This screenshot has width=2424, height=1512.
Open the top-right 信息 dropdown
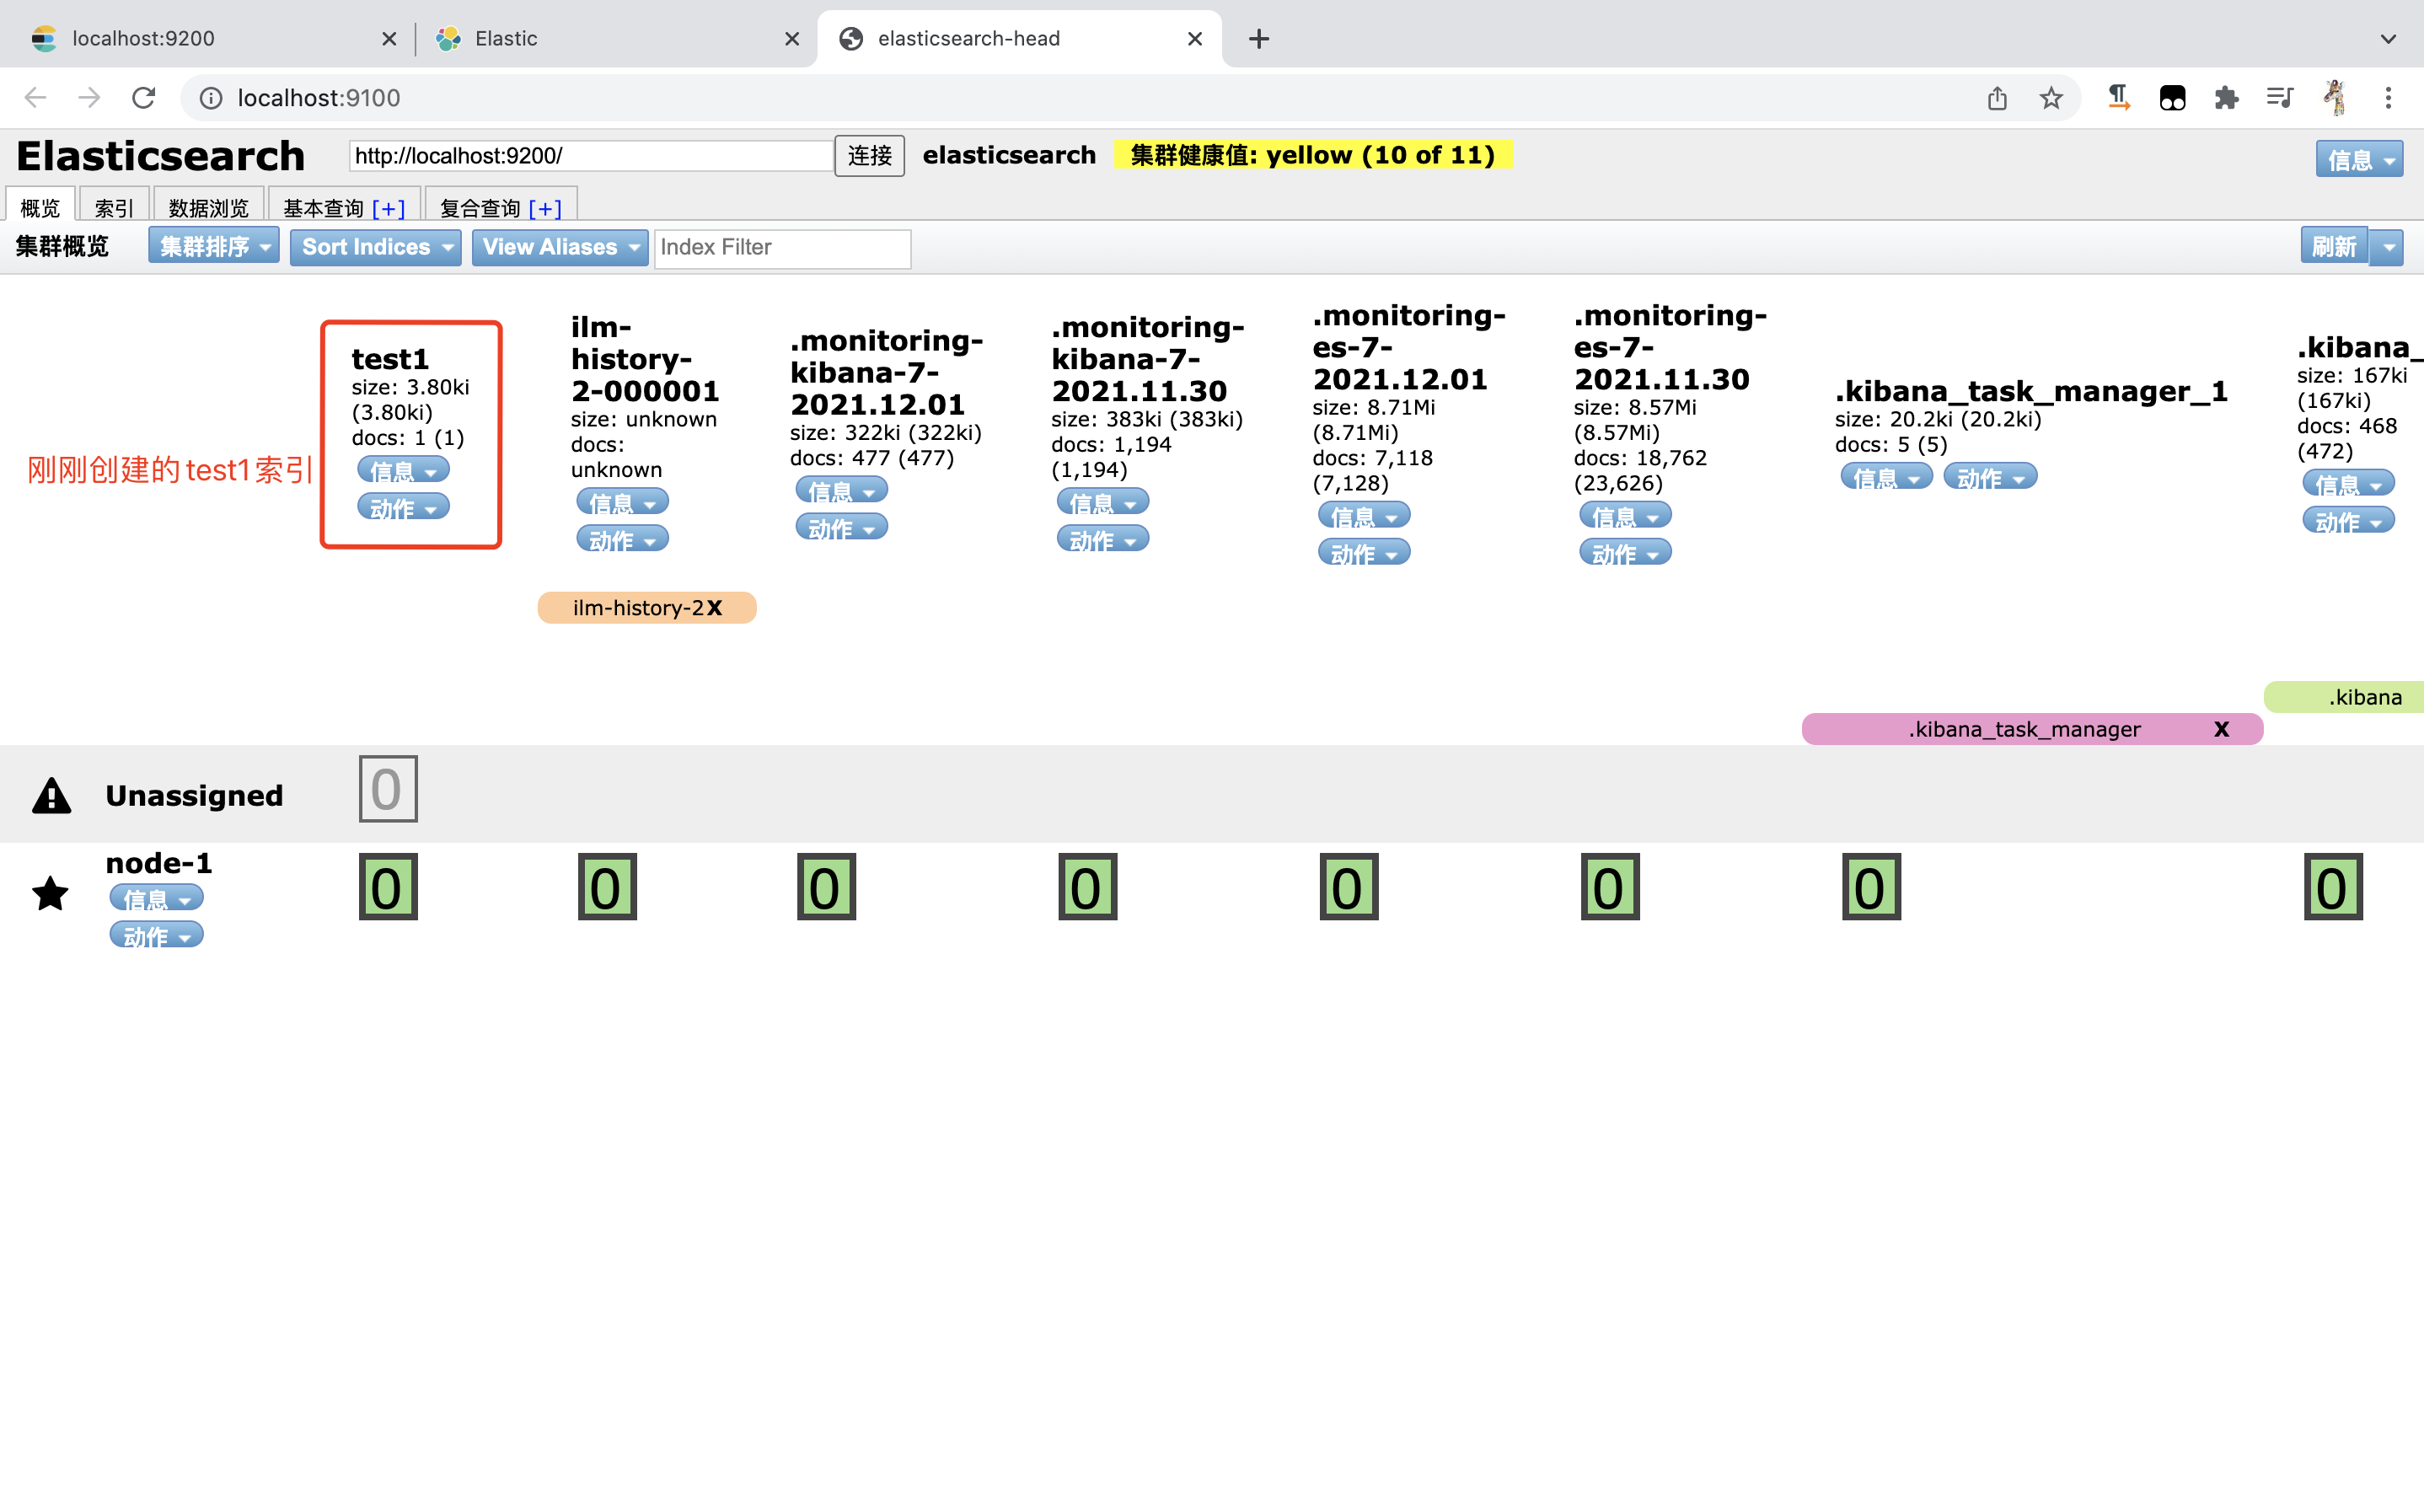pyautogui.click(x=2359, y=159)
